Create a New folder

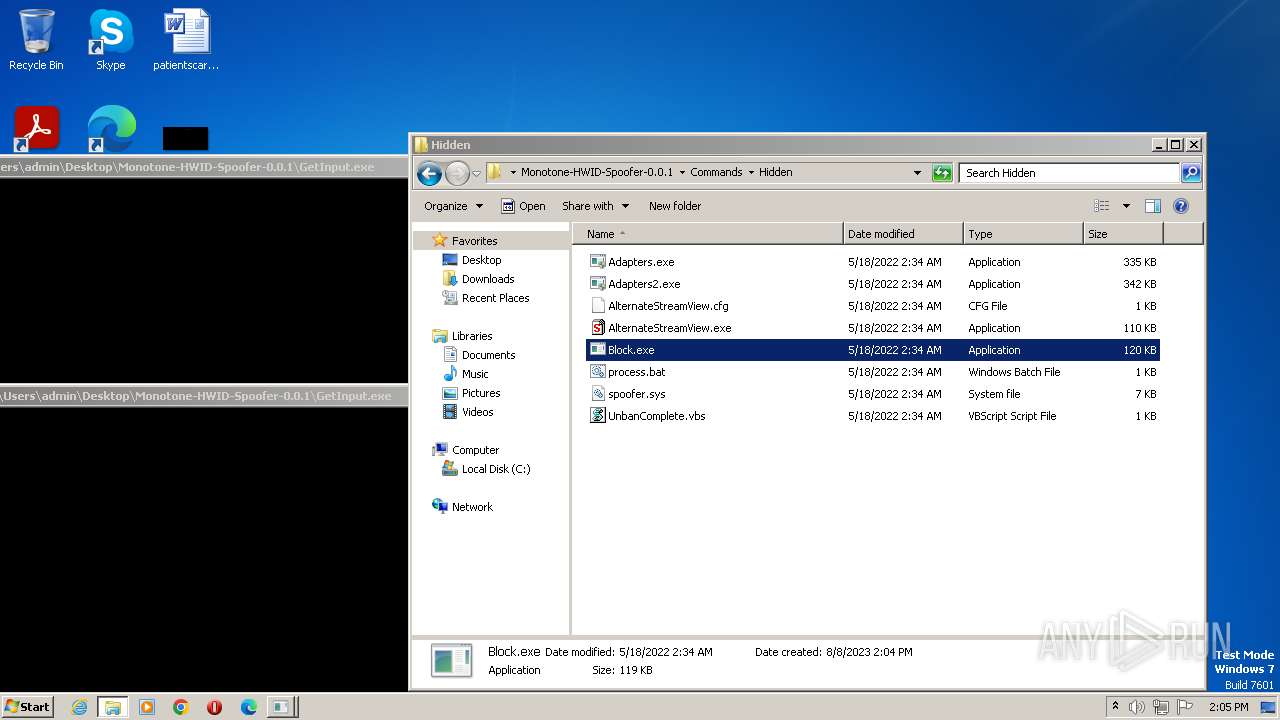675,206
